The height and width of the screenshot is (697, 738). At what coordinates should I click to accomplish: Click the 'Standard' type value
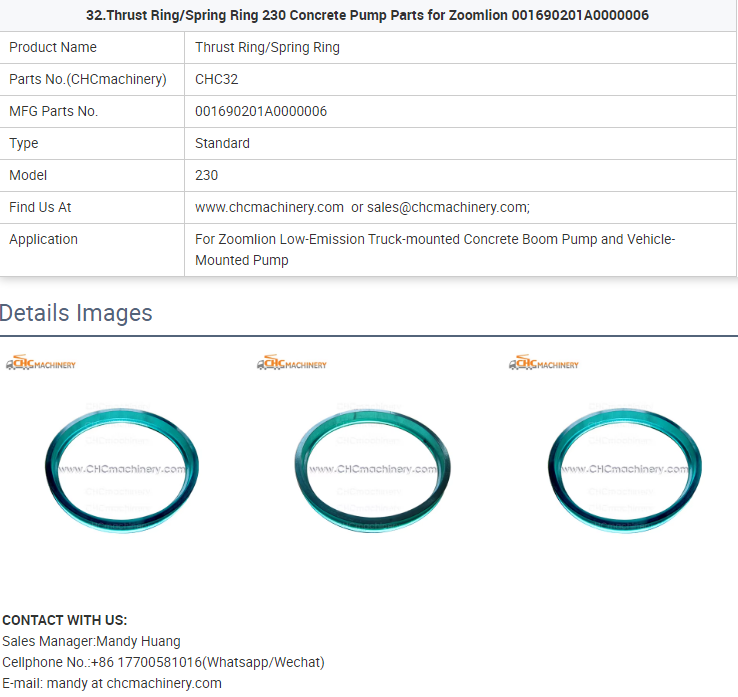(x=222, y=144)
